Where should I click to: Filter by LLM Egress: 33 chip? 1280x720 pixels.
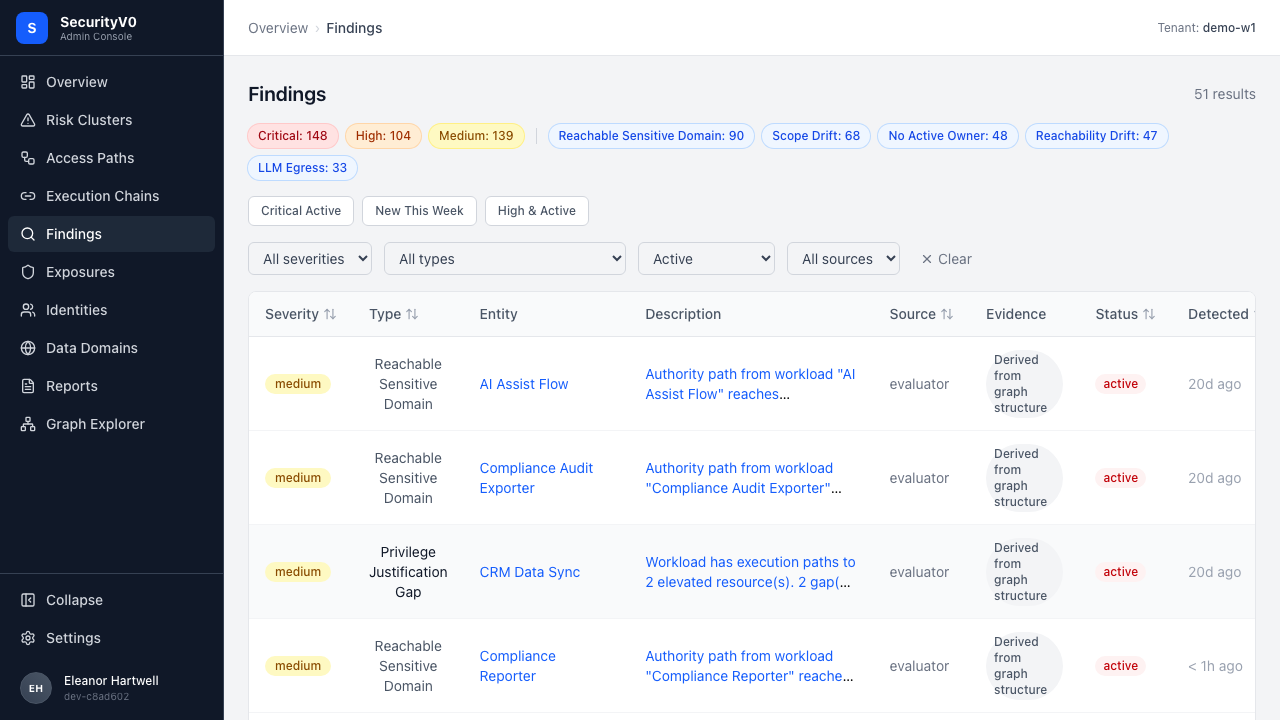tap(302, 168)
